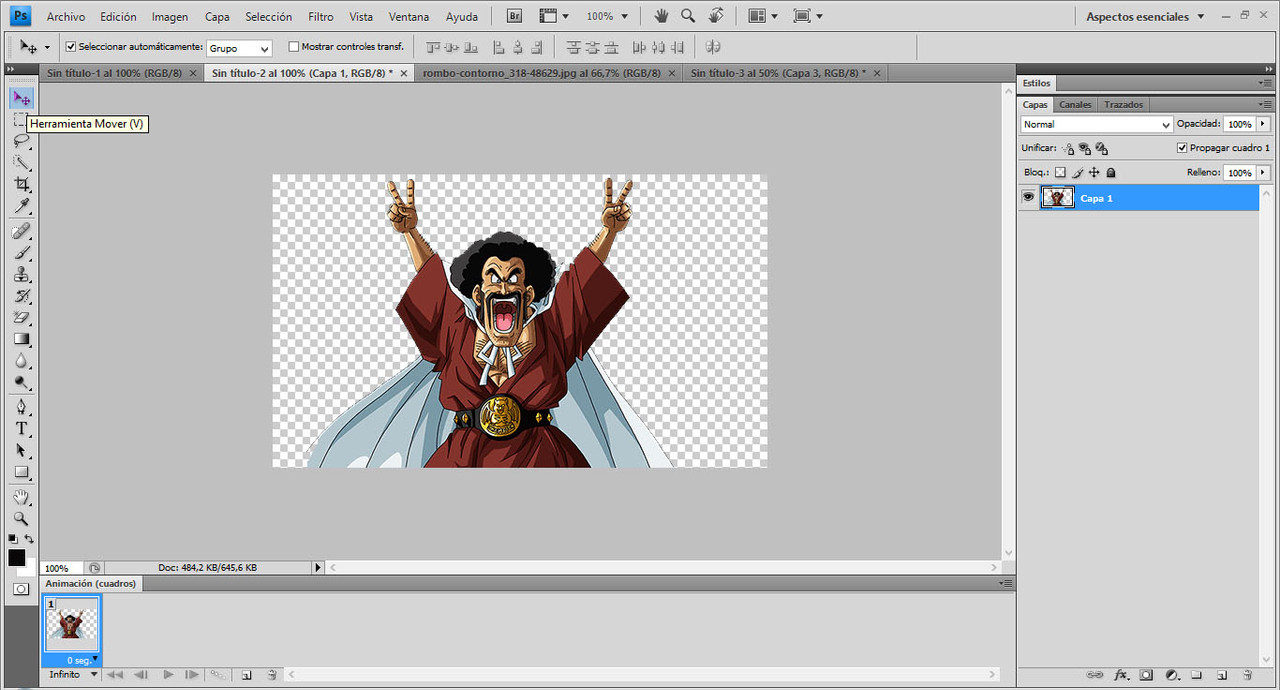This screenshot has height=690, width=1280.
Task: Duplicate the selected animation frame
Action: (246, 675)
